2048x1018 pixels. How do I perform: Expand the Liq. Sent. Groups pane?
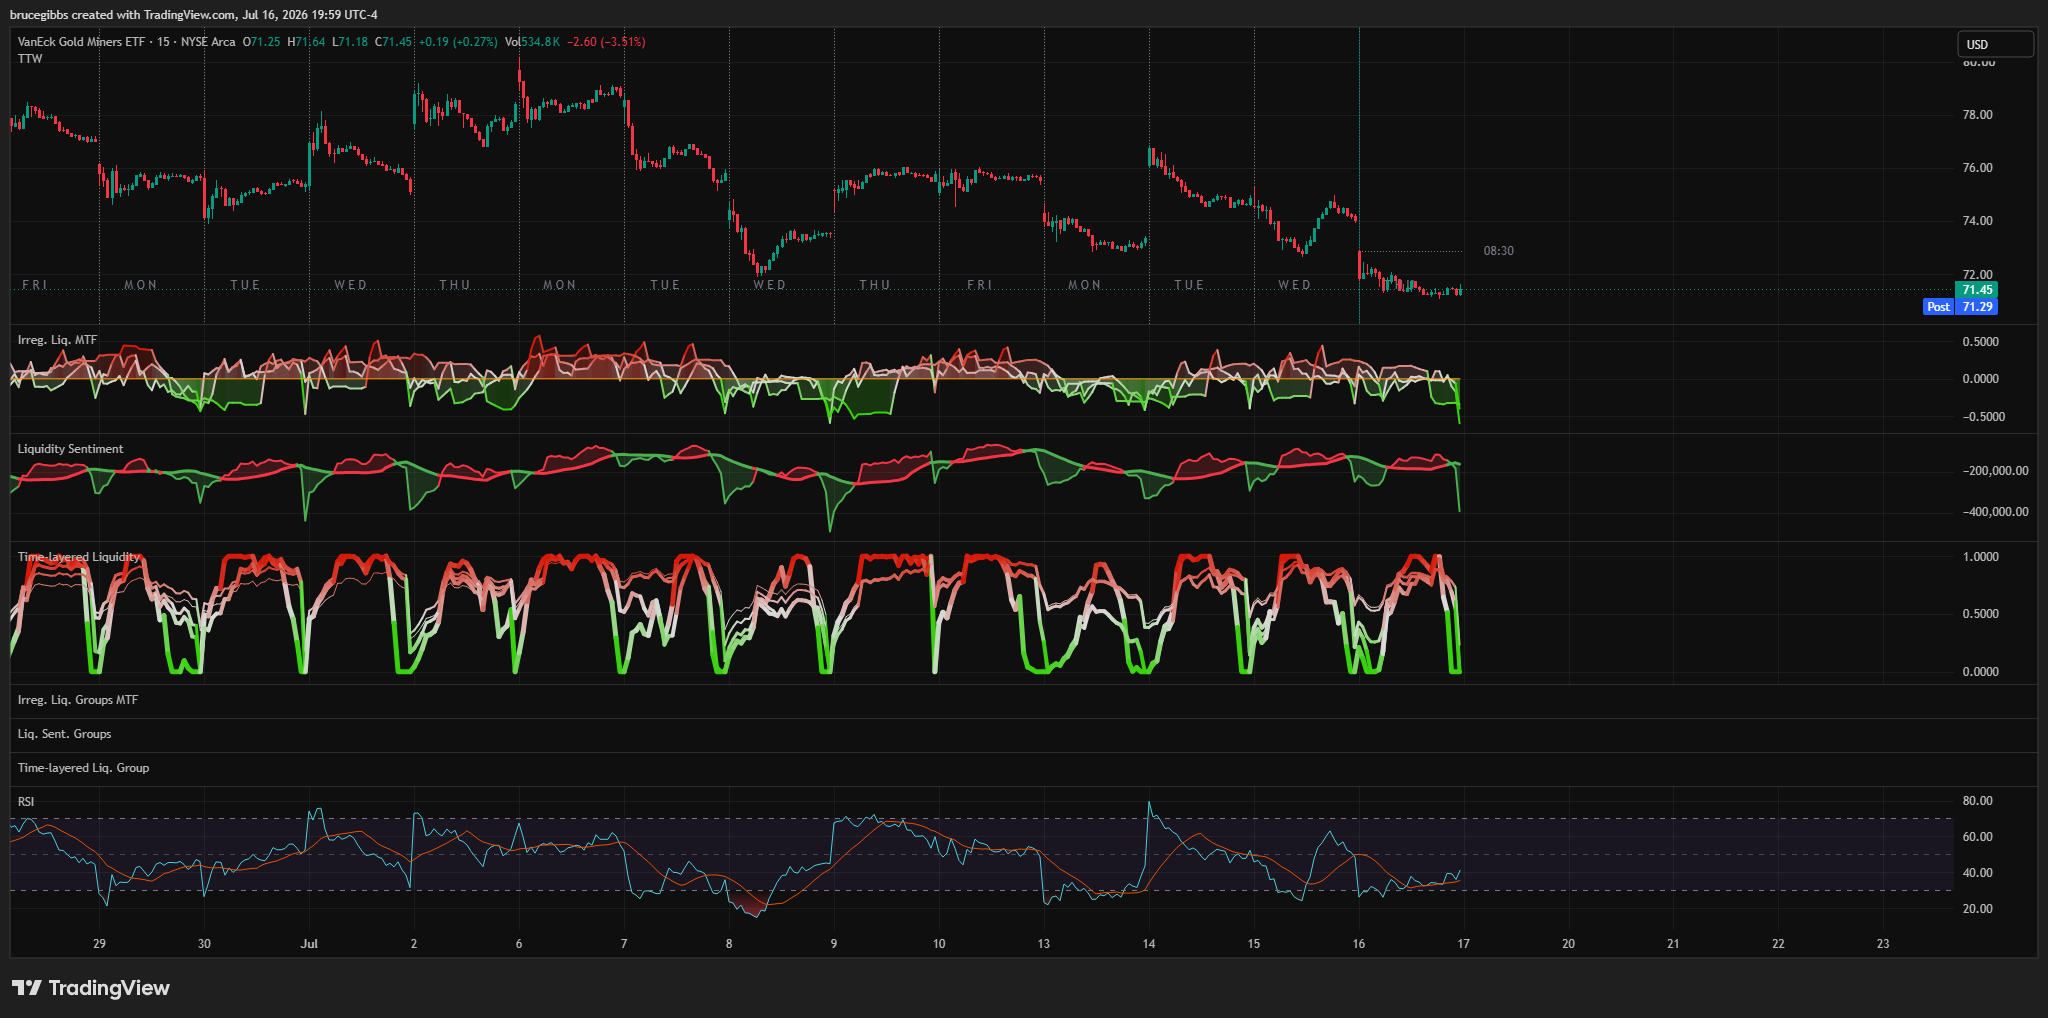tap(65, 734)
